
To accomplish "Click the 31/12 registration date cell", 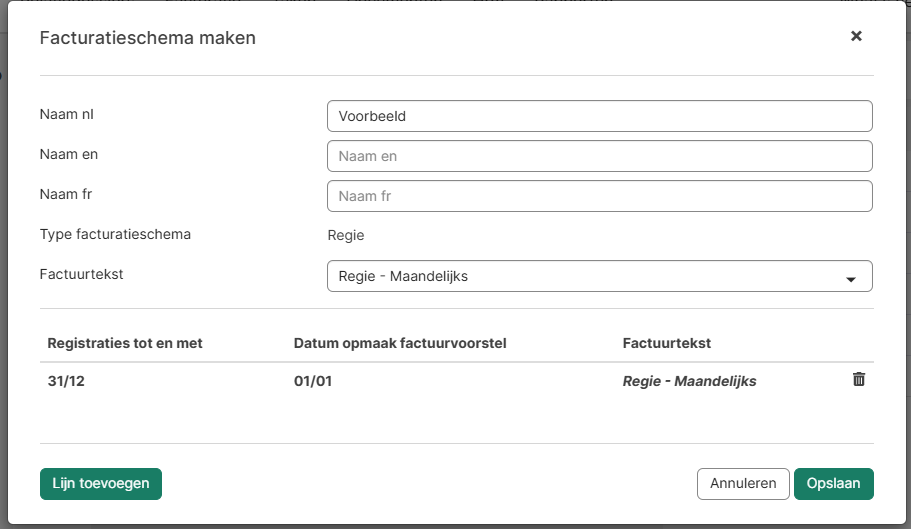I will pyautogui.click(x=65, y=381).
